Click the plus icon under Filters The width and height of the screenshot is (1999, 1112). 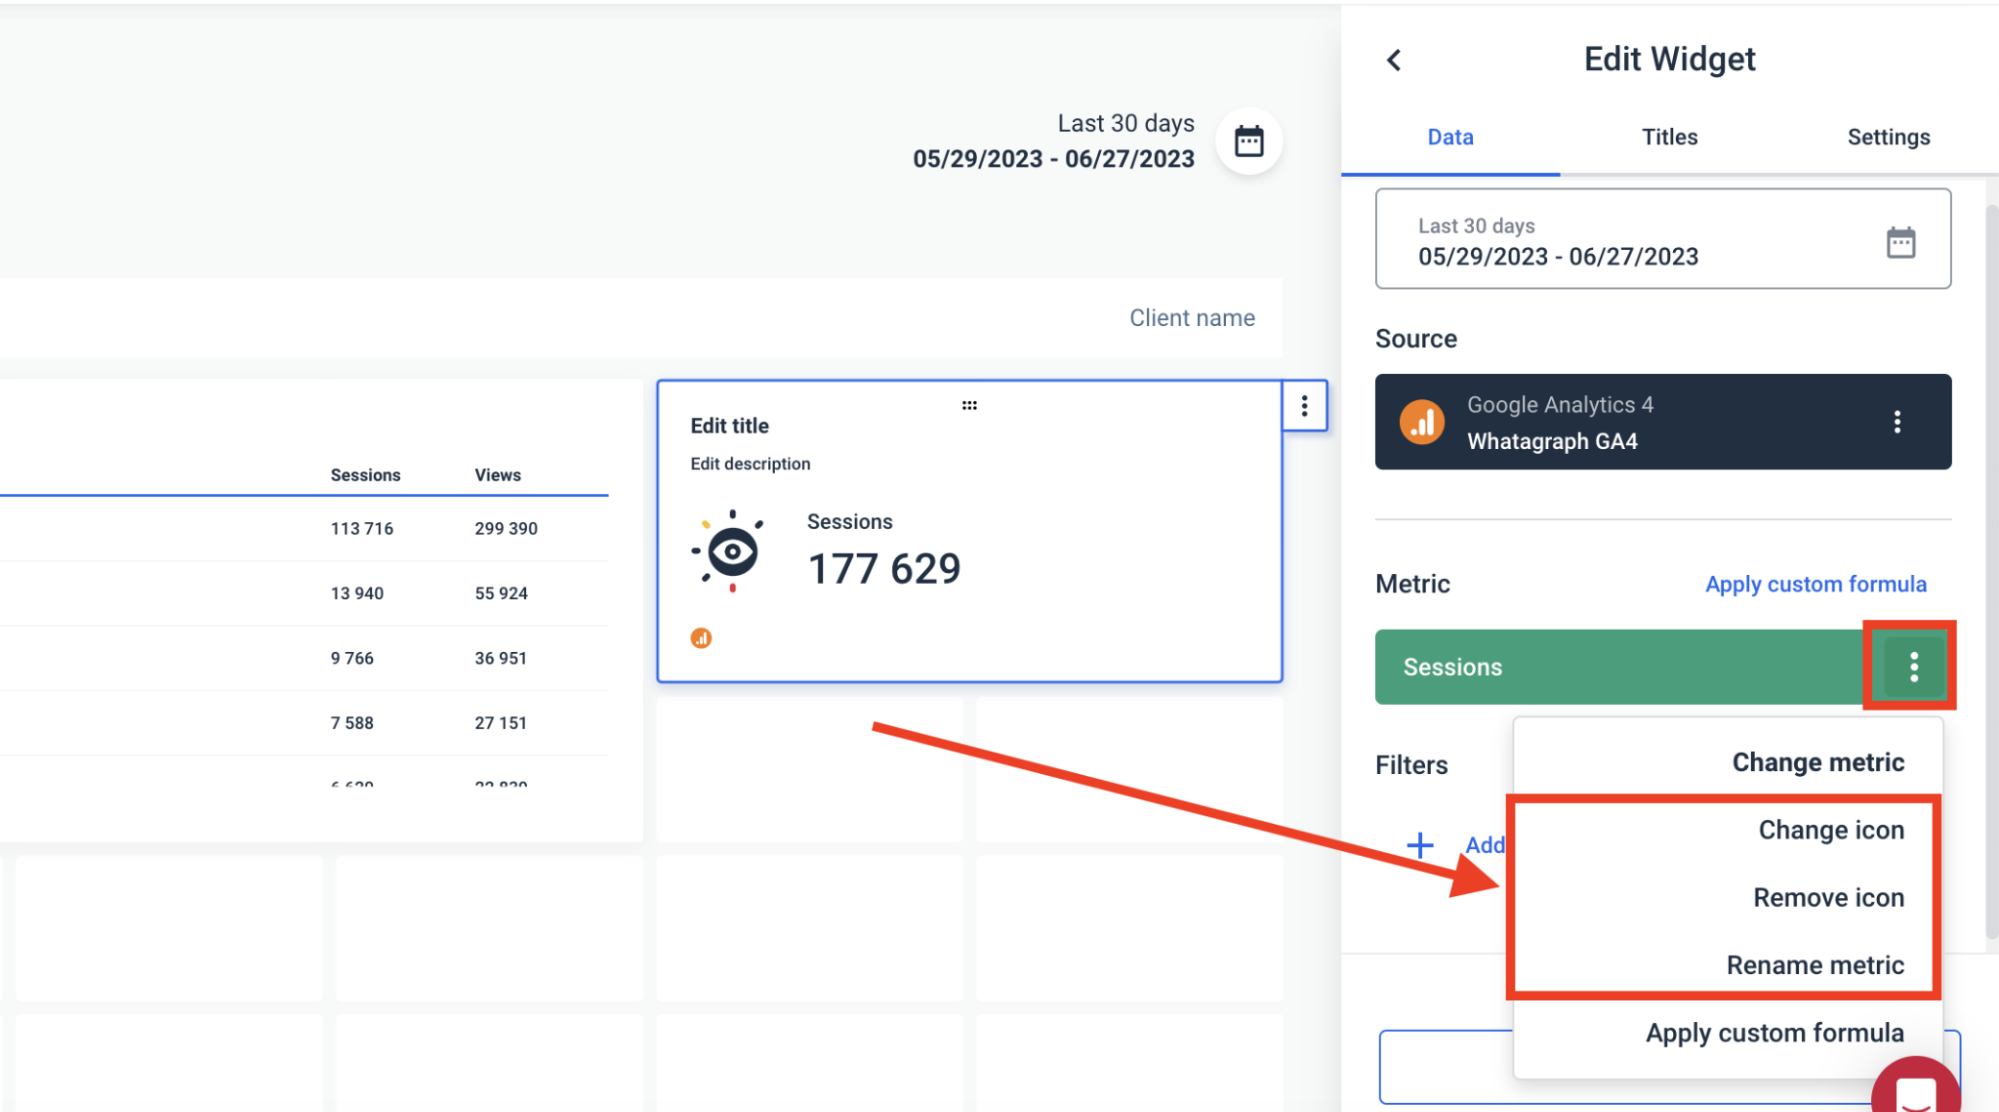[x=1419, y=845]
